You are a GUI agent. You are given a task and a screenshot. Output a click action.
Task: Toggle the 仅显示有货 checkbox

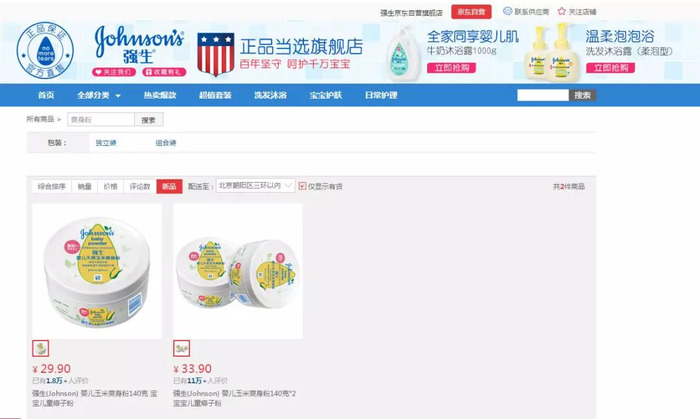pos(302,186)
